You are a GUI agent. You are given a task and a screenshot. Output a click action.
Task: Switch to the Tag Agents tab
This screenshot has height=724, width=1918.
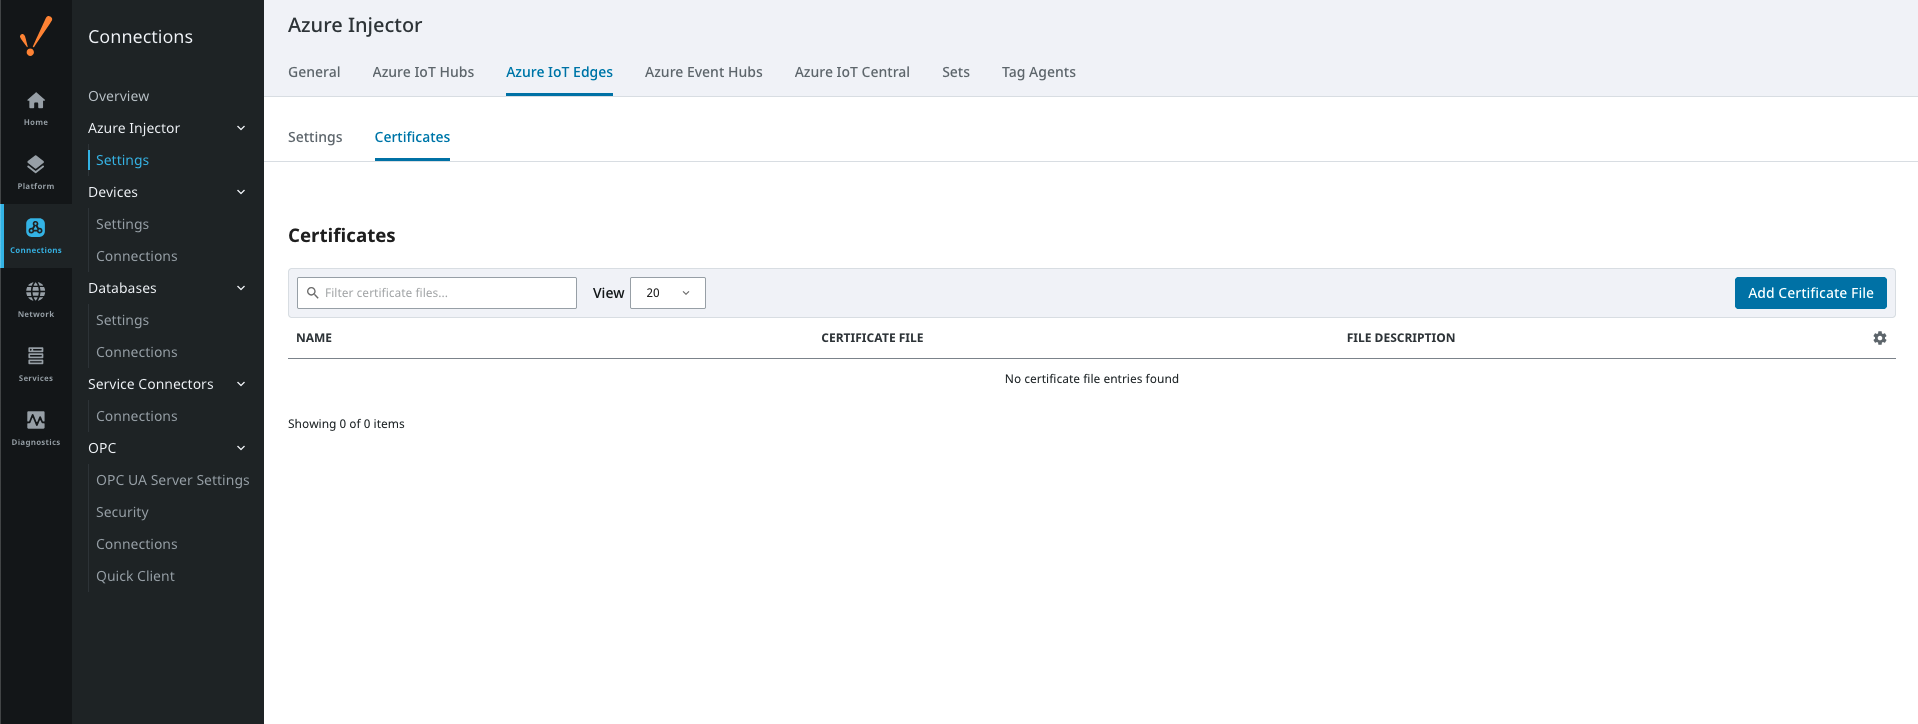click(x=1038, y=72)
